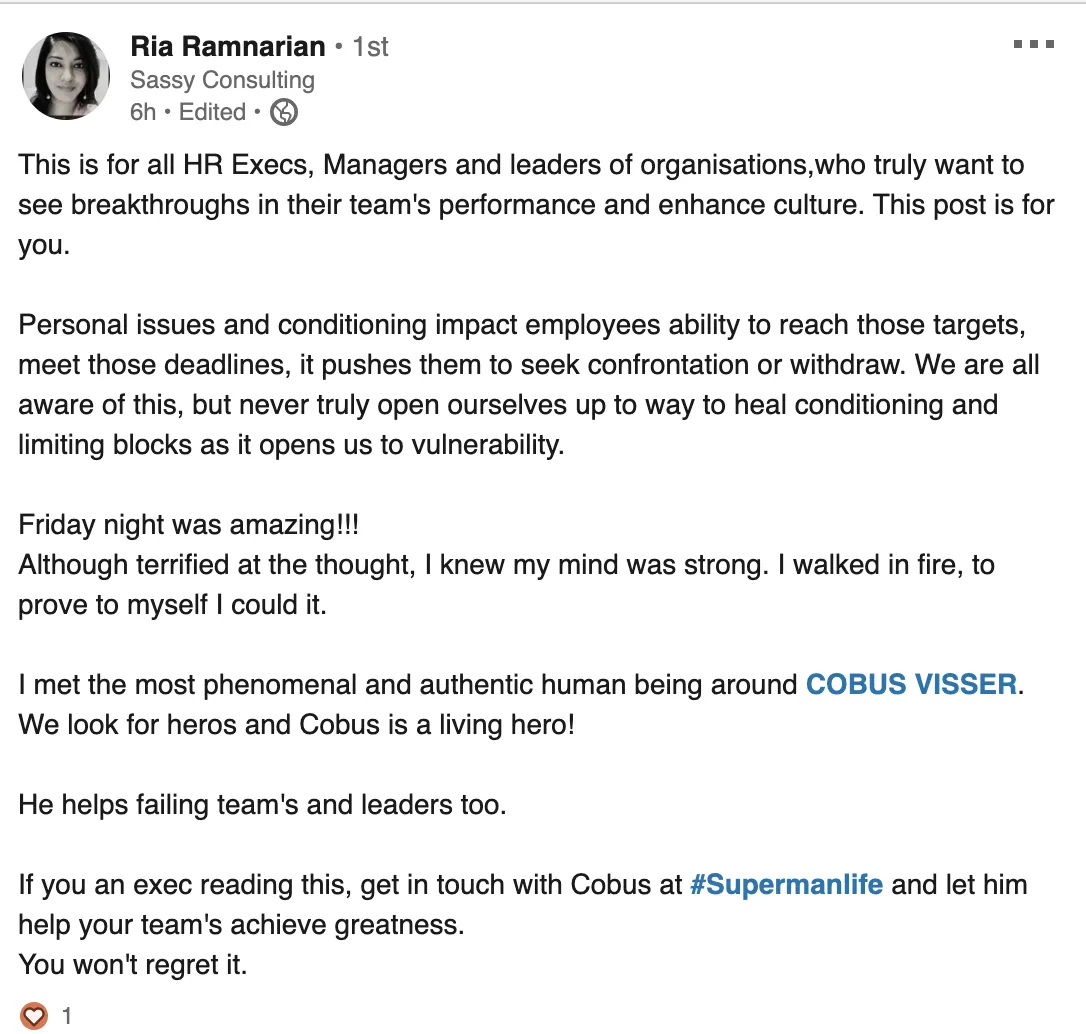Click the Edited label on post
The height and width of the screenshot is (1034, 1086).
click(x=212, y=112)
